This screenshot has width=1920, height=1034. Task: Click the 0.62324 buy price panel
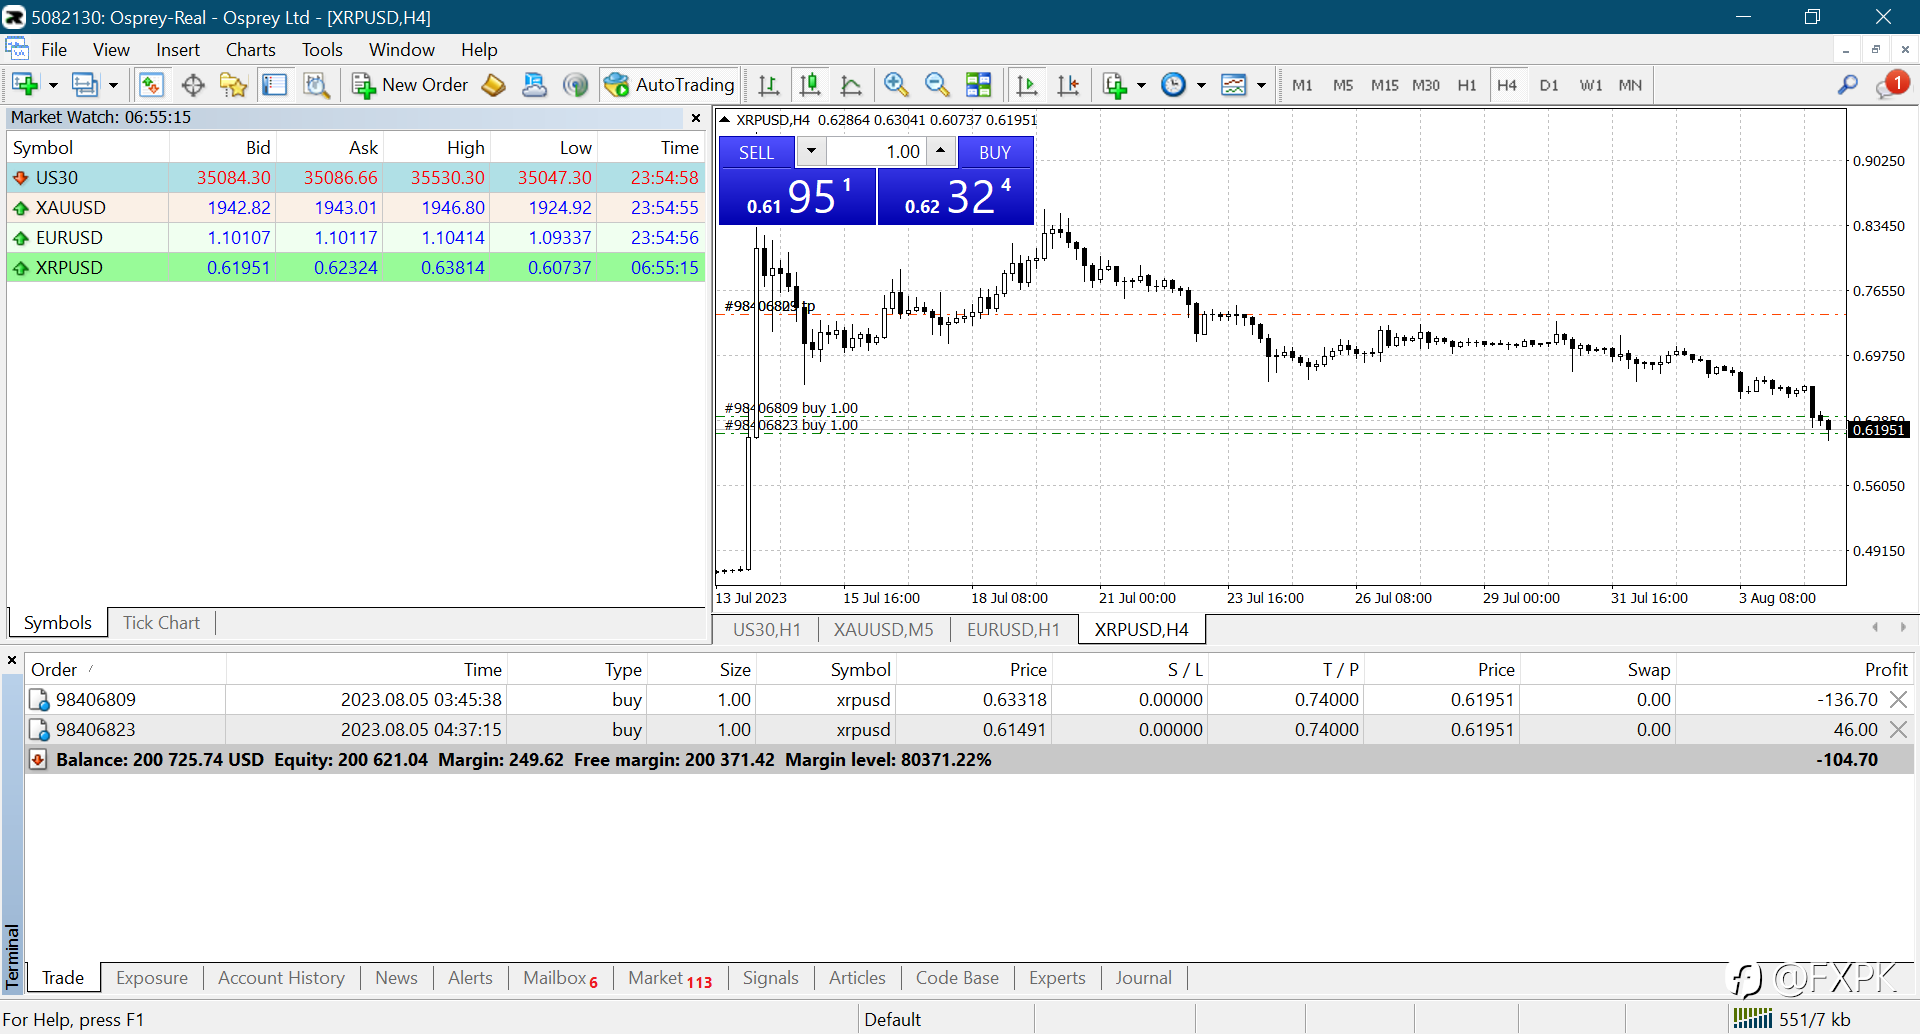point(956,196)
